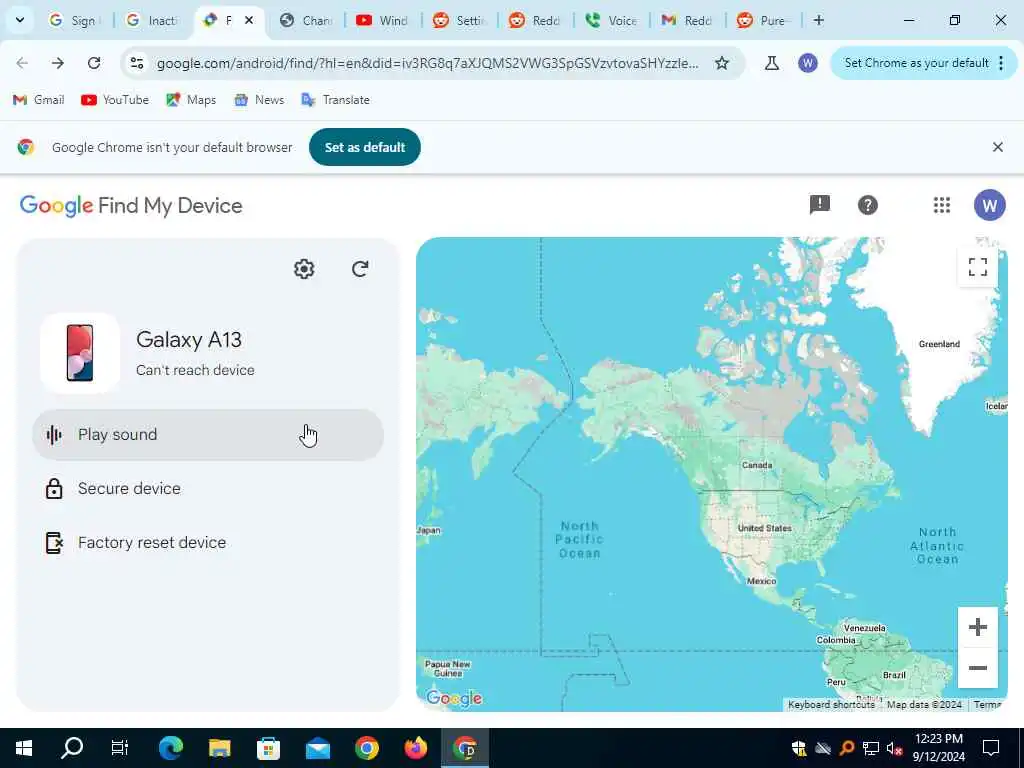Open File Explorer from taskbar
Image resolution: width=1024 pixels, height=768 pixels.
[x=219, y=748]
